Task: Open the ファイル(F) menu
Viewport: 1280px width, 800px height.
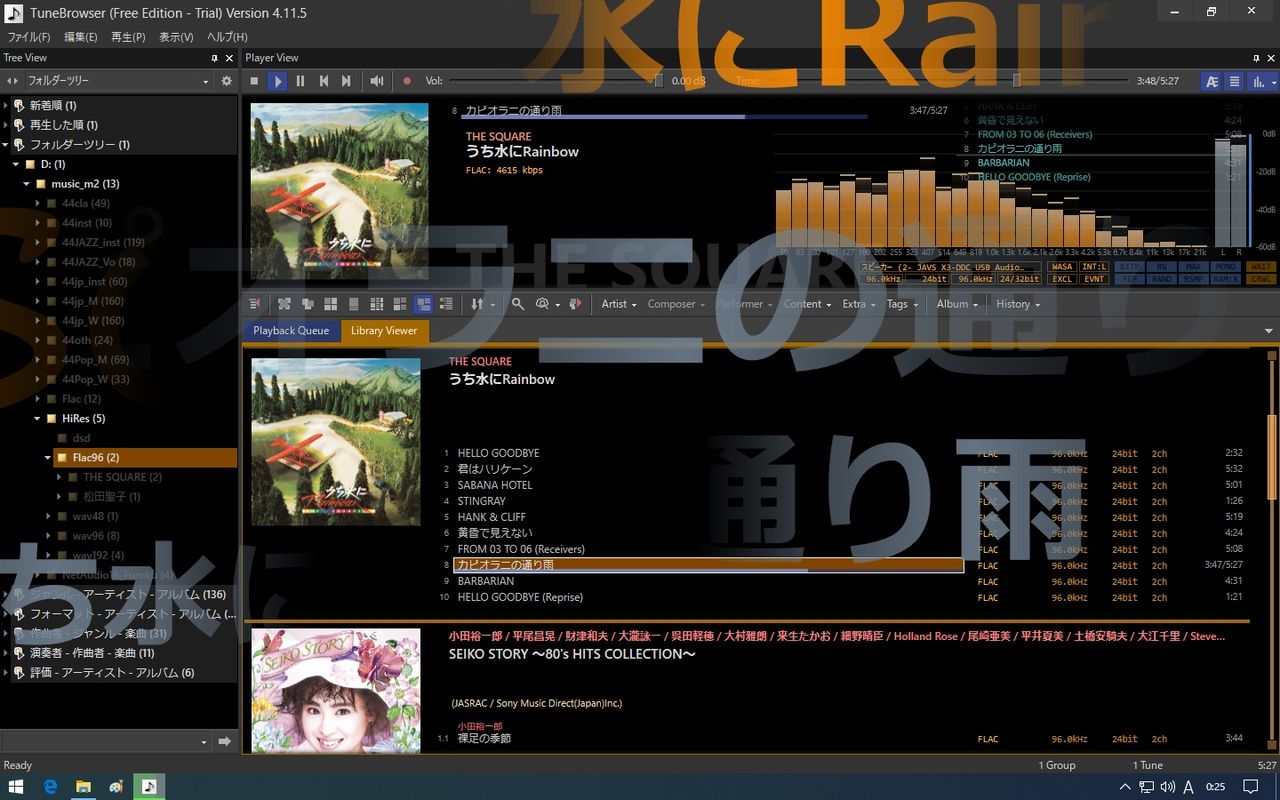Action: pos(28,37)
